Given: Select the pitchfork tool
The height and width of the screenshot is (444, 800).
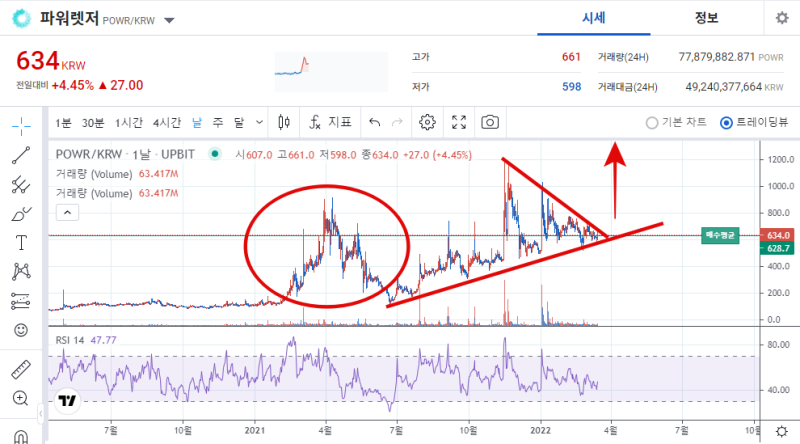Looking at the screenshot, I should (x=21, y=185).
